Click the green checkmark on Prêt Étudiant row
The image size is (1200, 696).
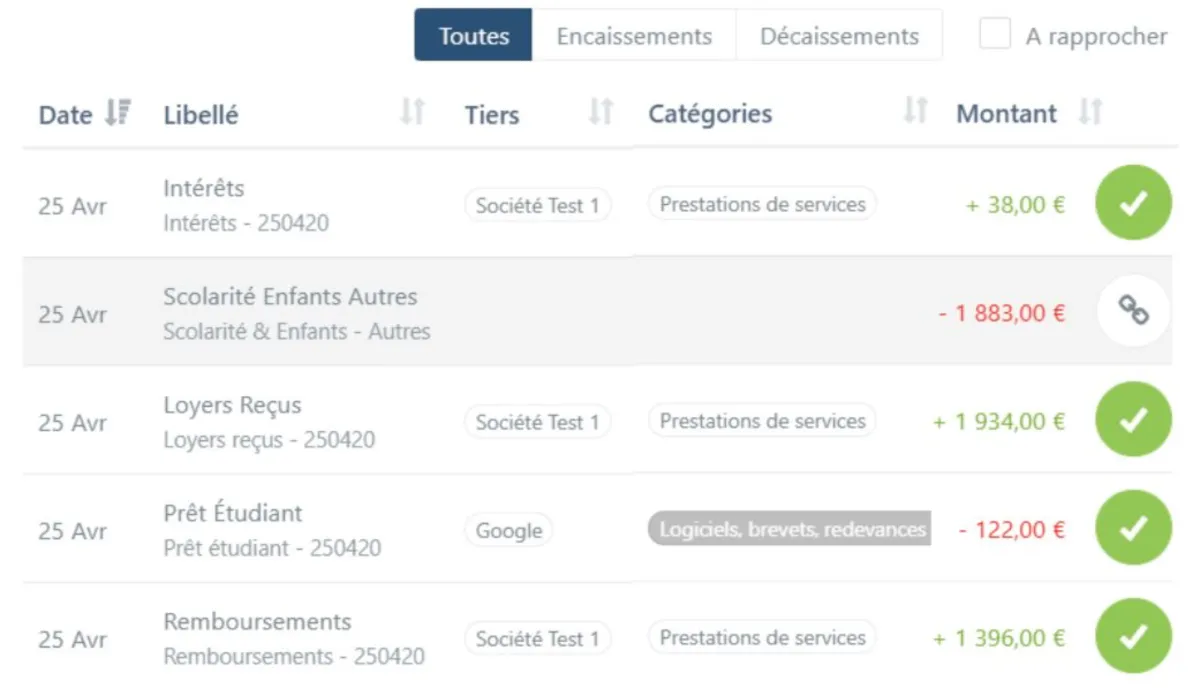pos(1132,529)
